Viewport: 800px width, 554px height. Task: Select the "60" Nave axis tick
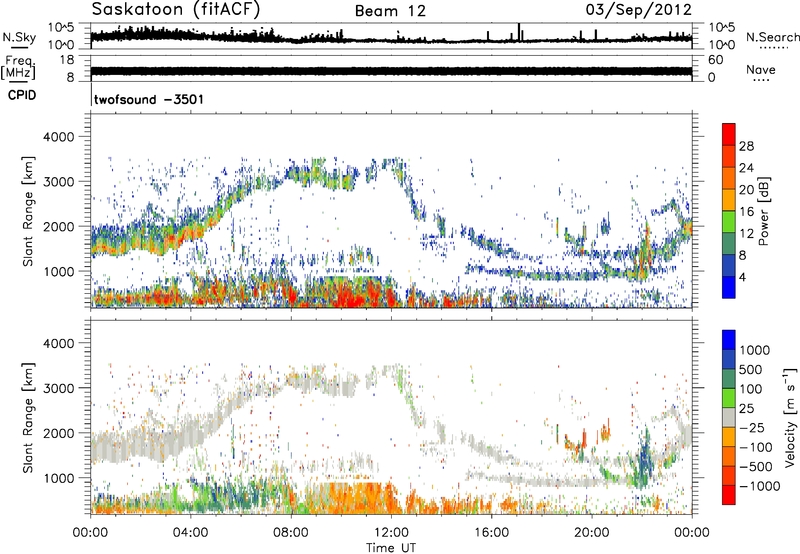pos(715,60)
